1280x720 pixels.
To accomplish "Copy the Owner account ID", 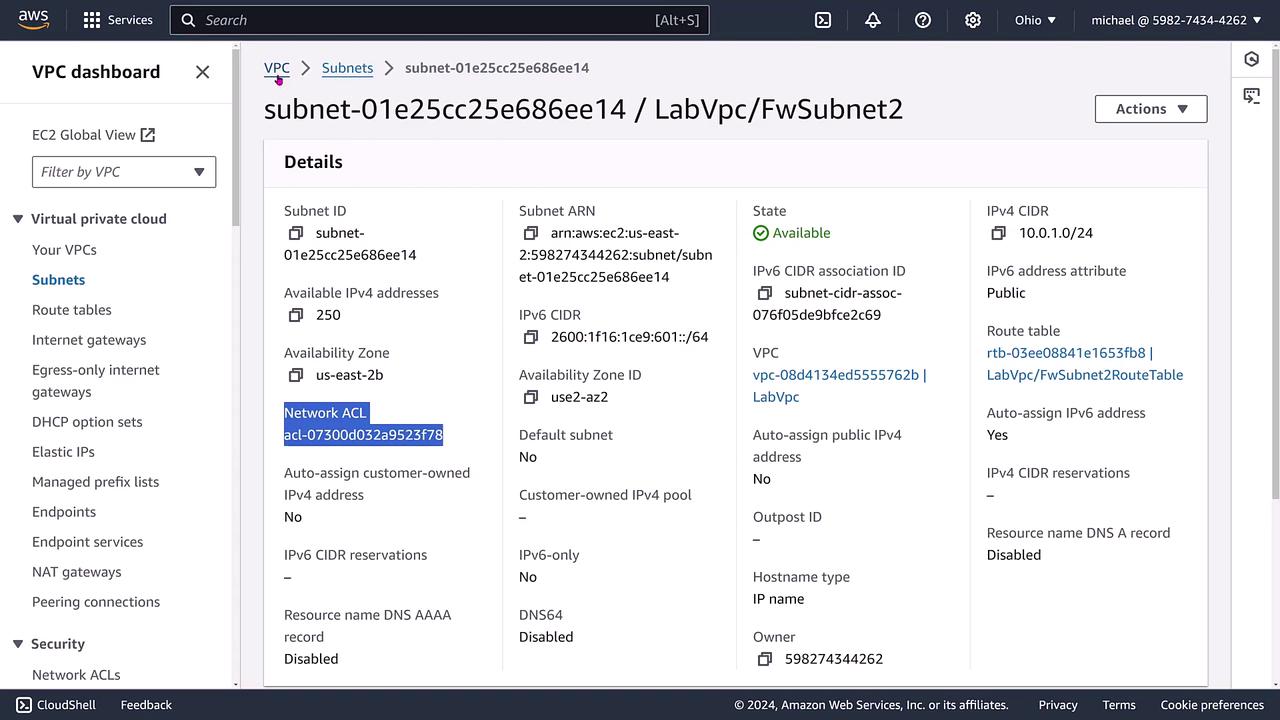I will [x=765, y=659].
